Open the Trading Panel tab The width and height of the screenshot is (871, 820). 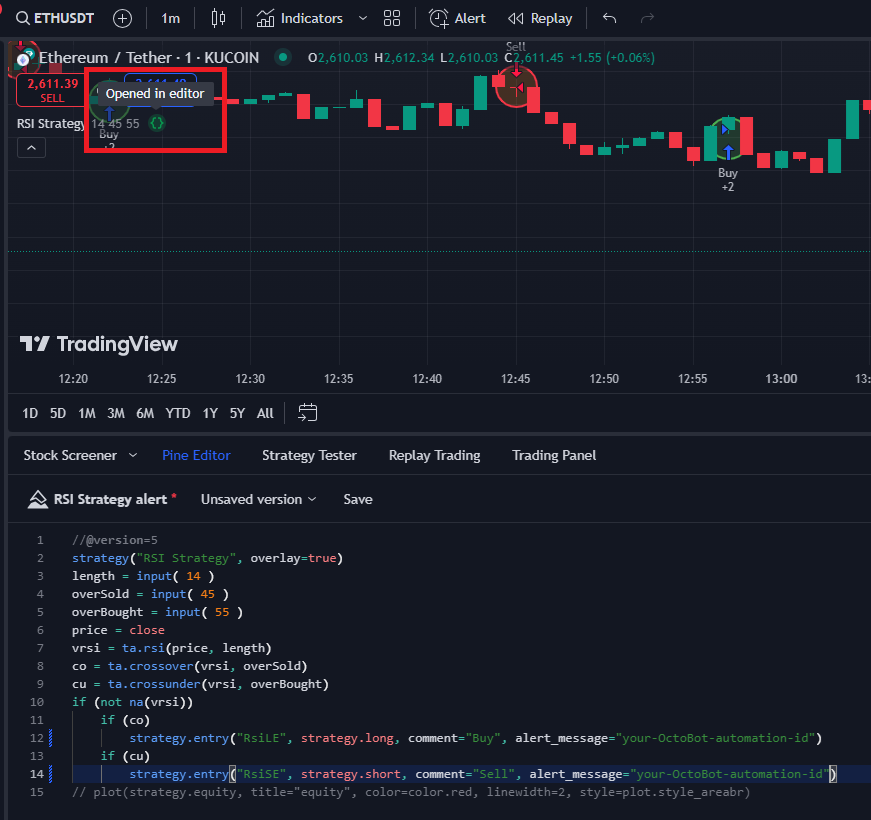[554, 456]
